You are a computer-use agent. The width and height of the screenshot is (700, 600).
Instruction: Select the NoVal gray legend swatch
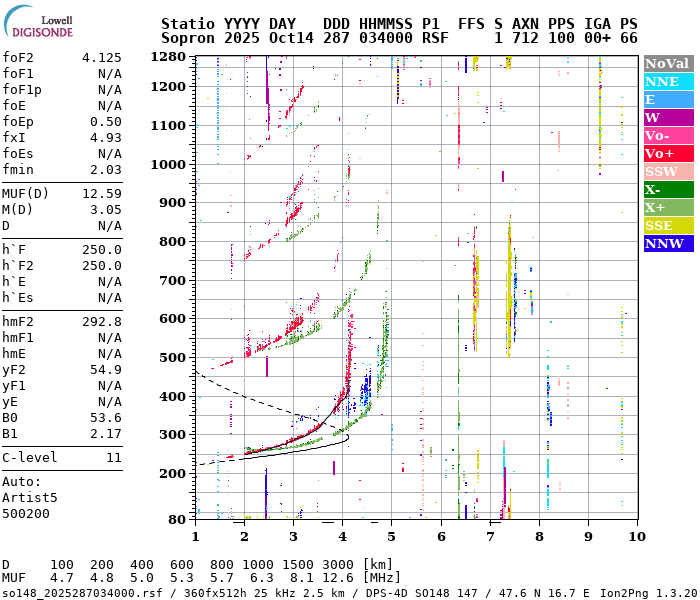tap(668, 63)
